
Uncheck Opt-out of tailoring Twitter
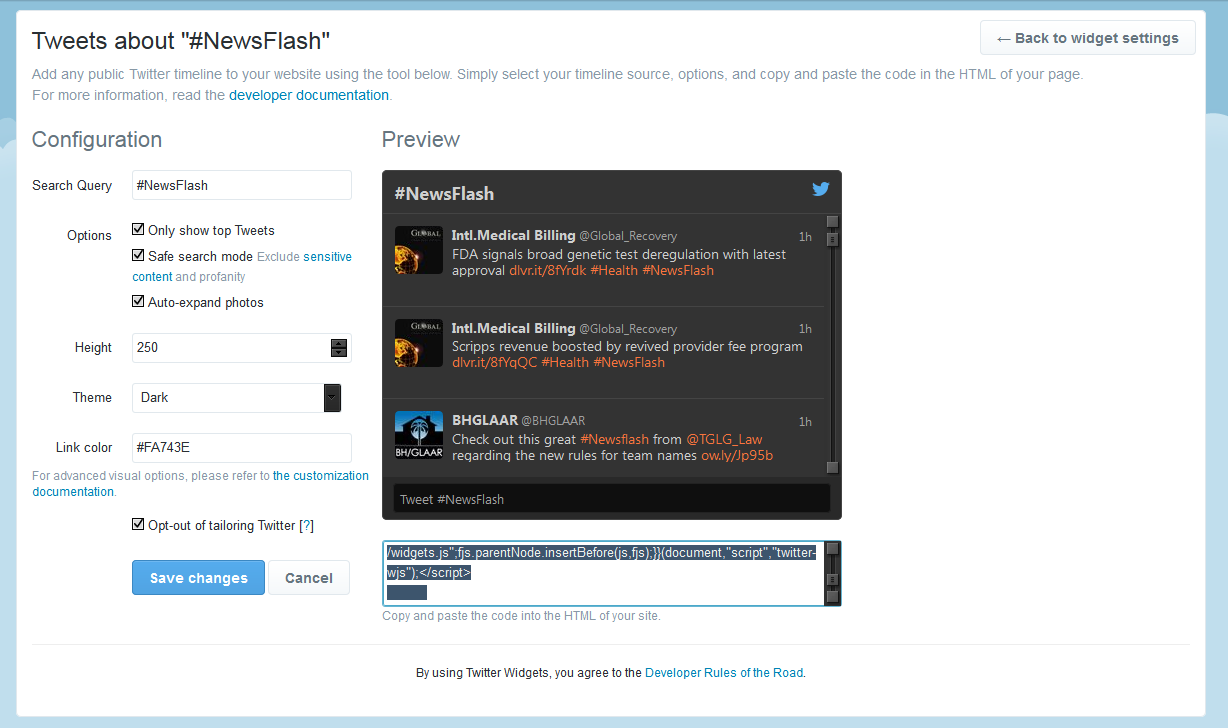(139, 524)
